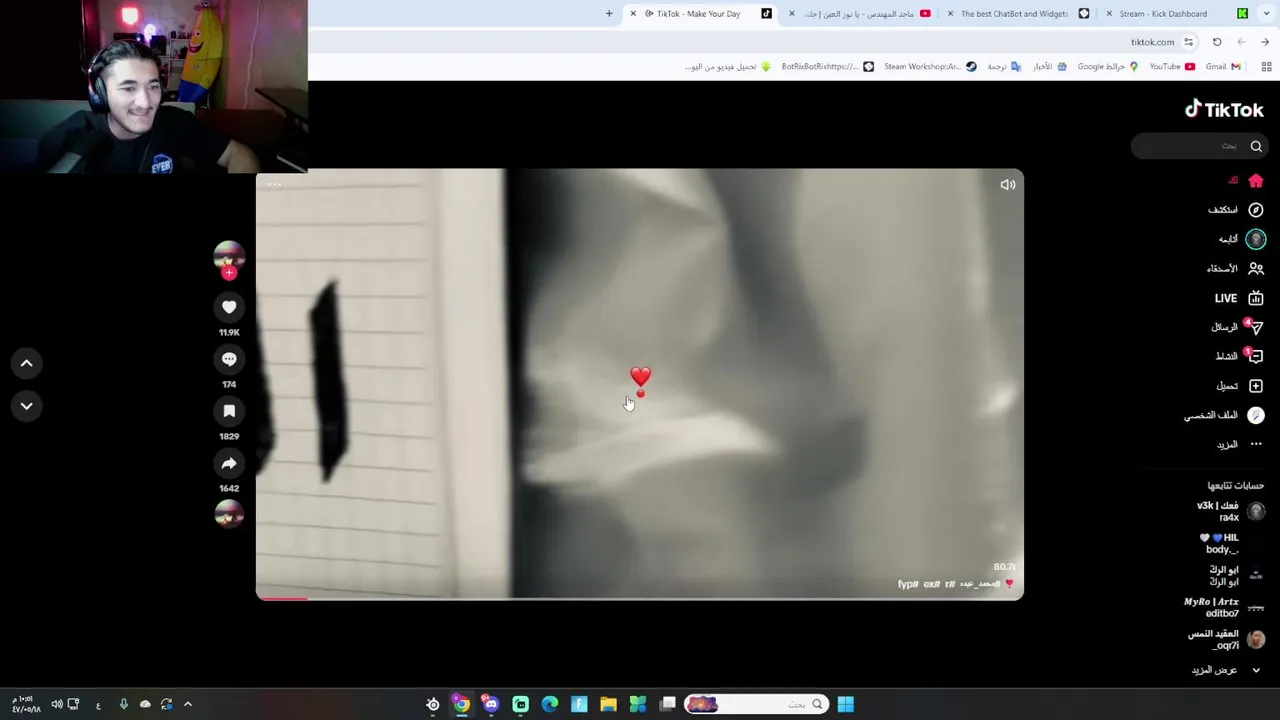Go to next video with down arrow
The height and width of the screenshot is (720, 1280).
[27, 406]
